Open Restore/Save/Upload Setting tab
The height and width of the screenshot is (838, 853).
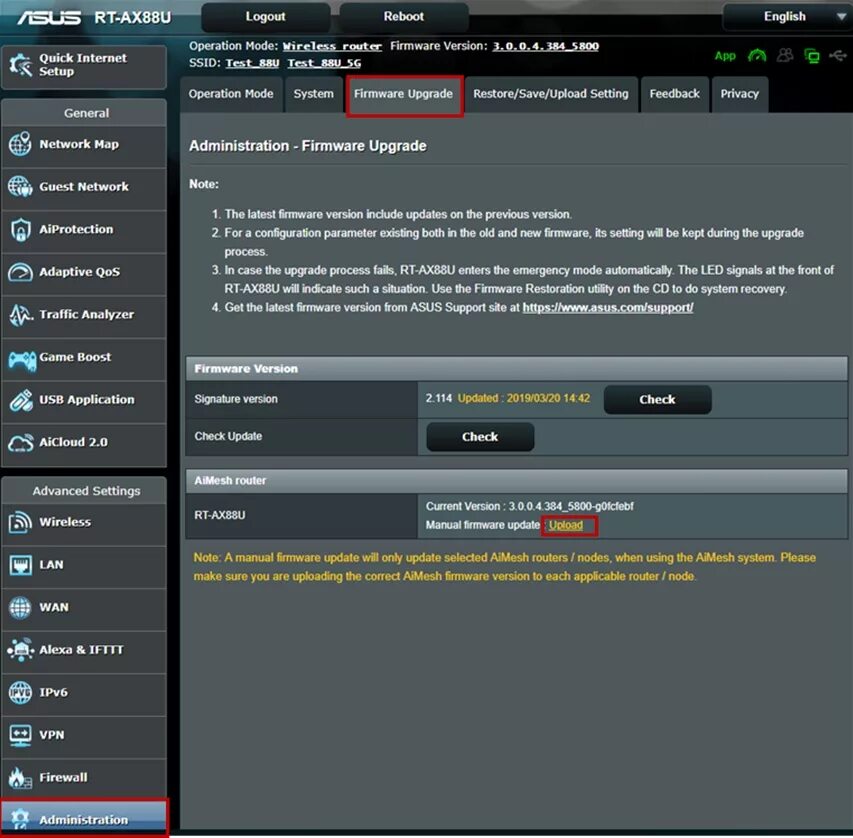click(551, 94)
